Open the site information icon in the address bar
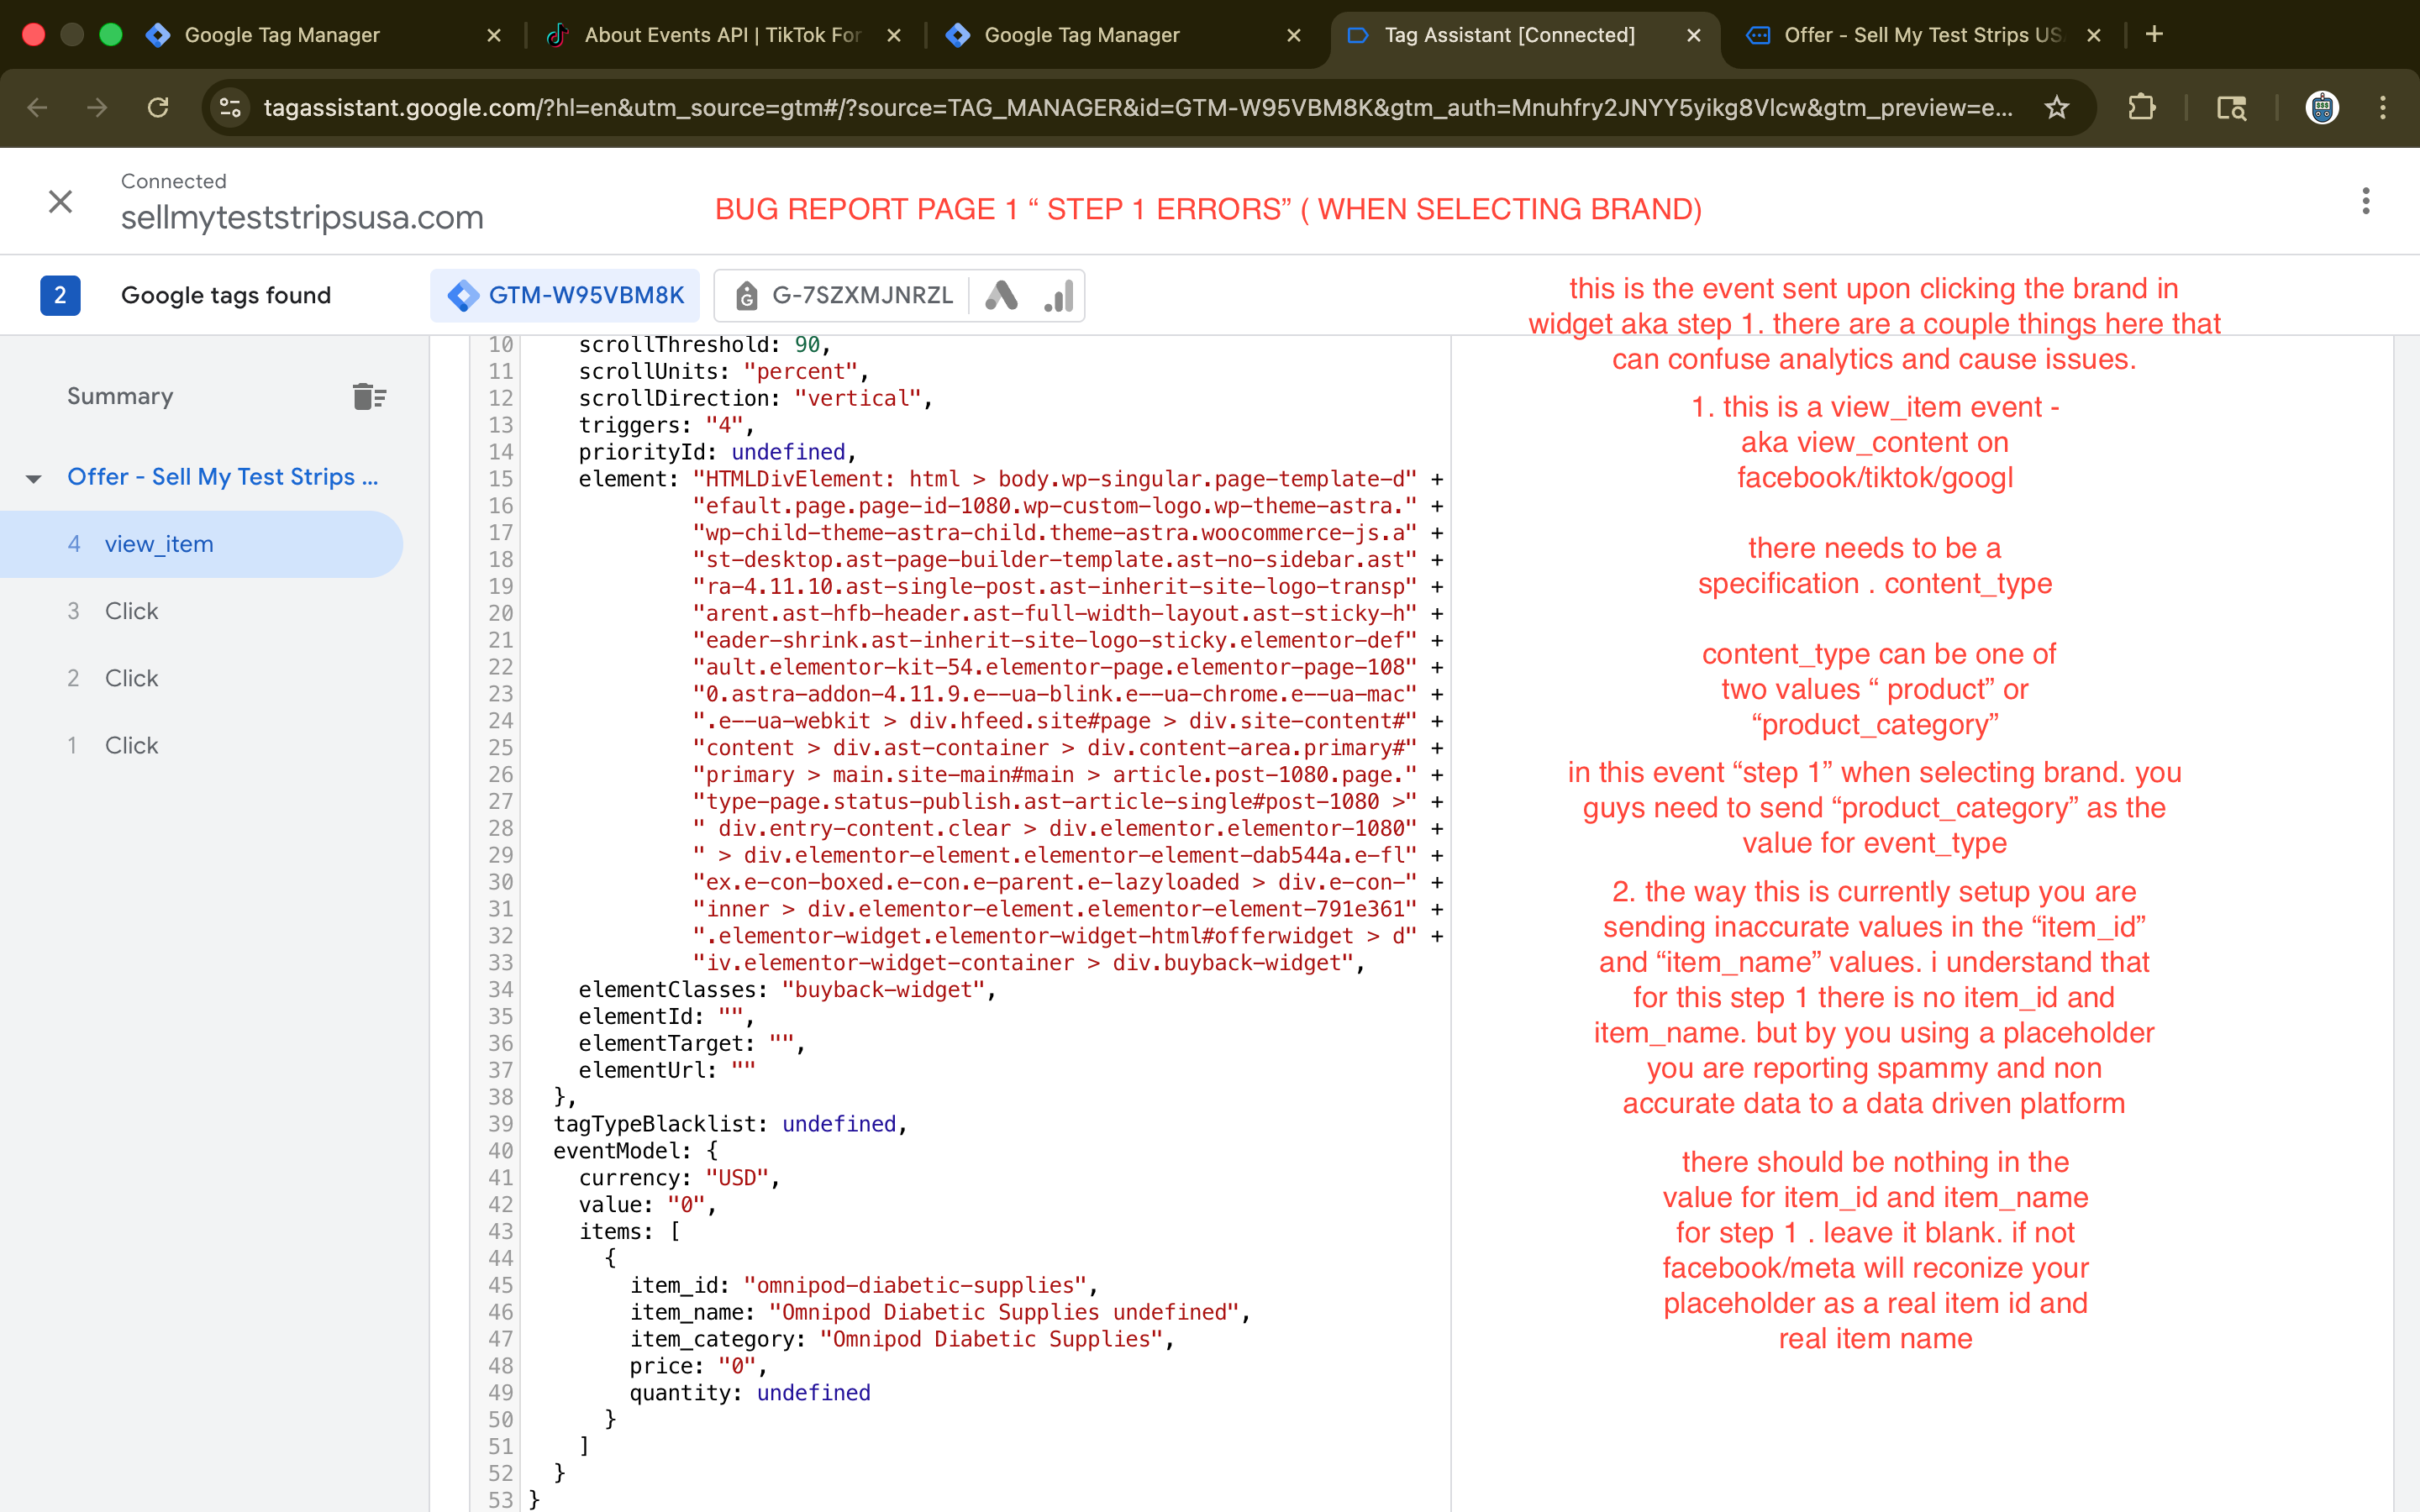The image size is (2420, 1512). (230, 107)
